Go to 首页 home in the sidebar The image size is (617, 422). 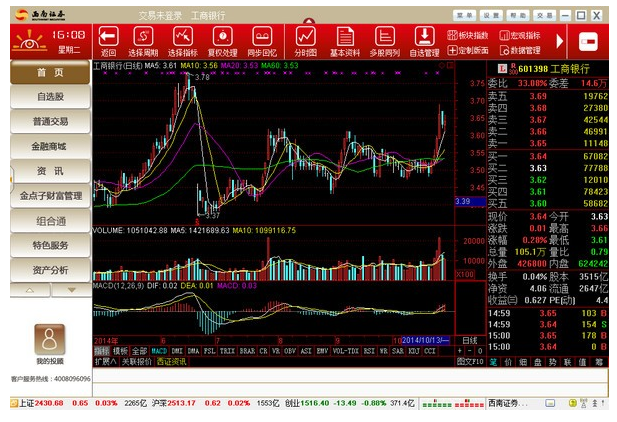coord(50,72)
